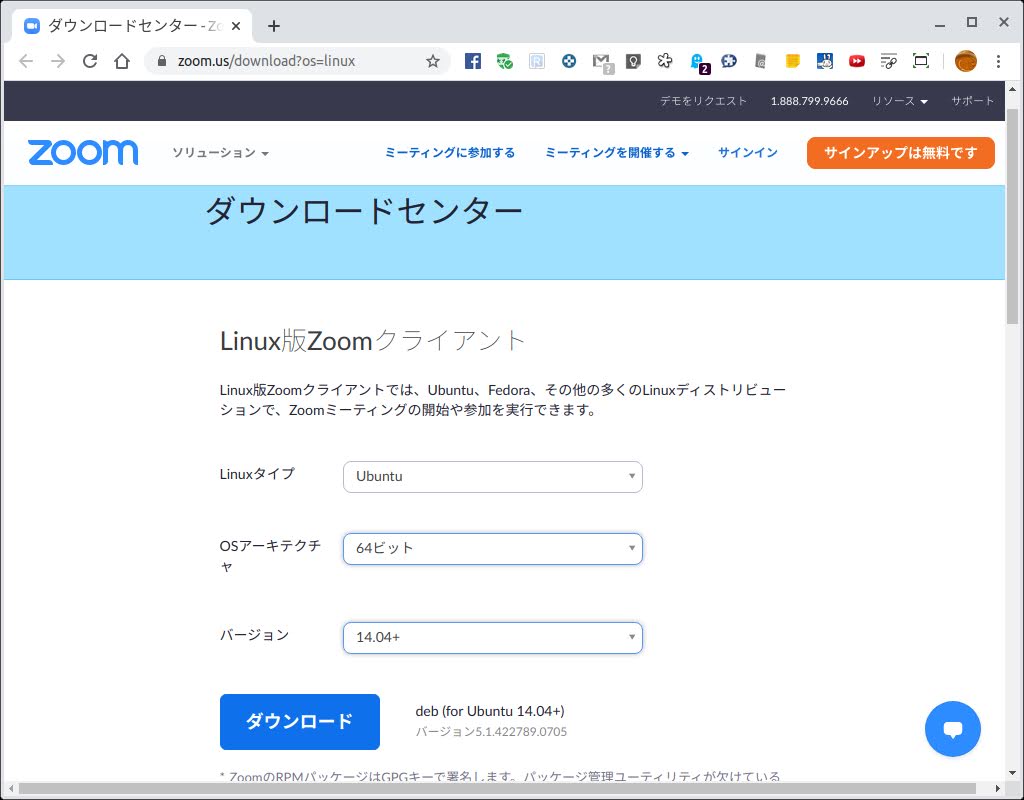Select the ダウンロードセンター browser tab
The height and width of the screenshot is (800, 1024).
[132, 26]
